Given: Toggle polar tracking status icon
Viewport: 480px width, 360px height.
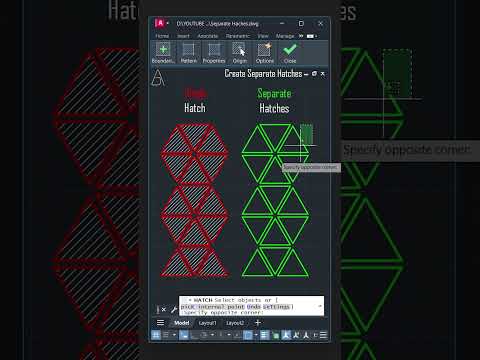Looking at the screenshot, I should click(x=204, y=335).
